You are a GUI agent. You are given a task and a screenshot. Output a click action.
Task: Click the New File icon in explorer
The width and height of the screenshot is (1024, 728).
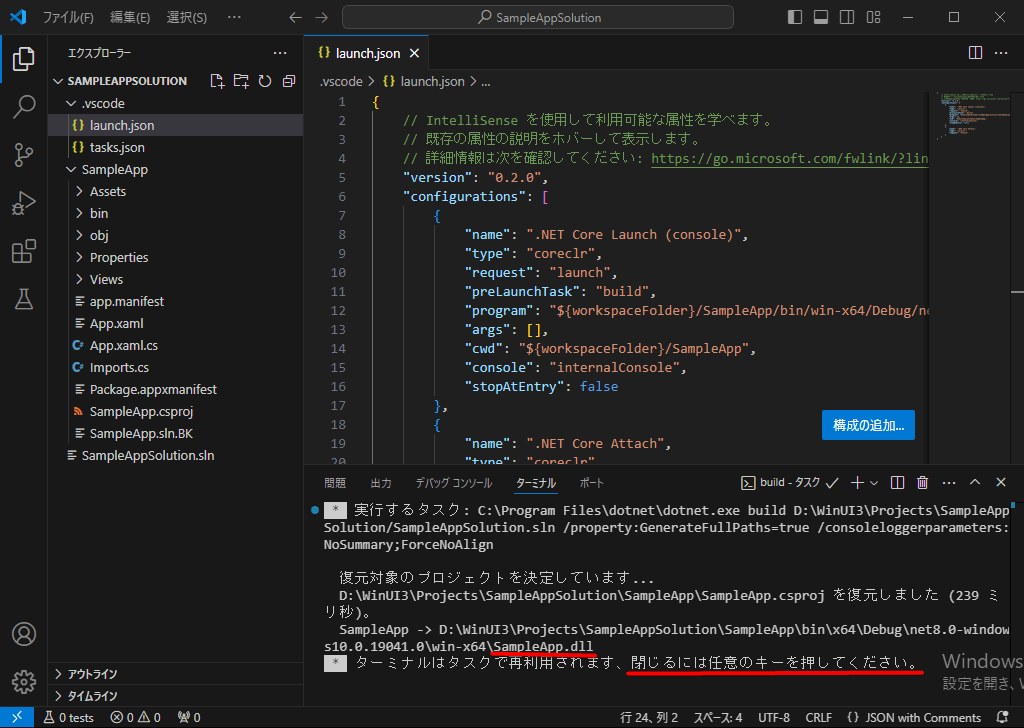[217, 81]
